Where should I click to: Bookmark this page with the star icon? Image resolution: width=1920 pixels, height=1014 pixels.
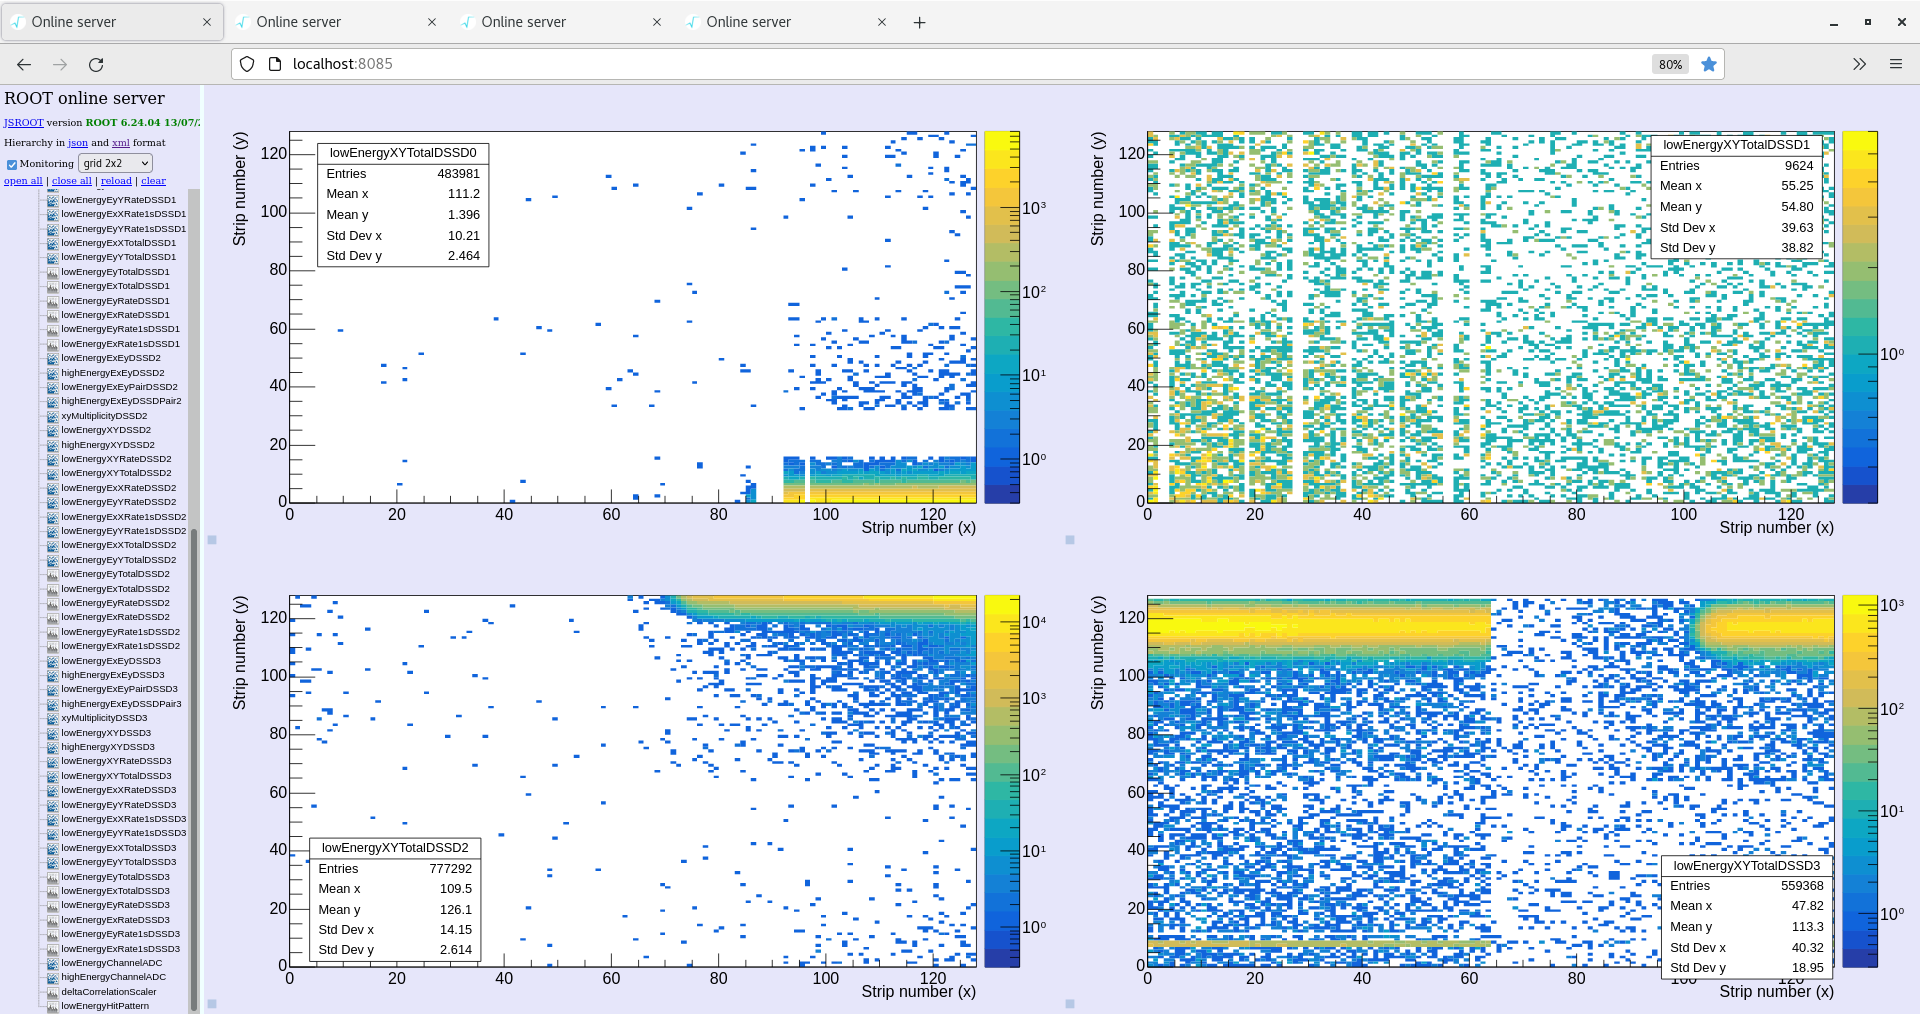(x=1709, y=64)
